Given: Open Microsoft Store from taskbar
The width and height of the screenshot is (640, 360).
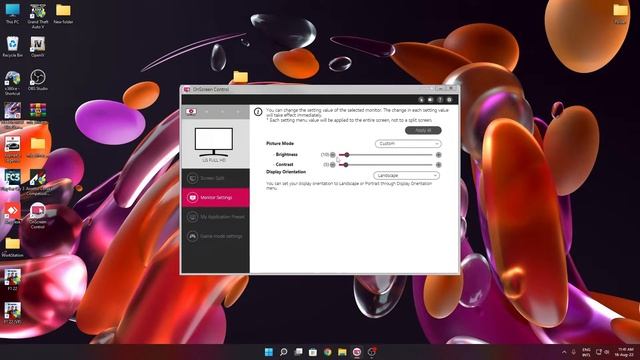Looking at the screenshot, I should [313, 352].
